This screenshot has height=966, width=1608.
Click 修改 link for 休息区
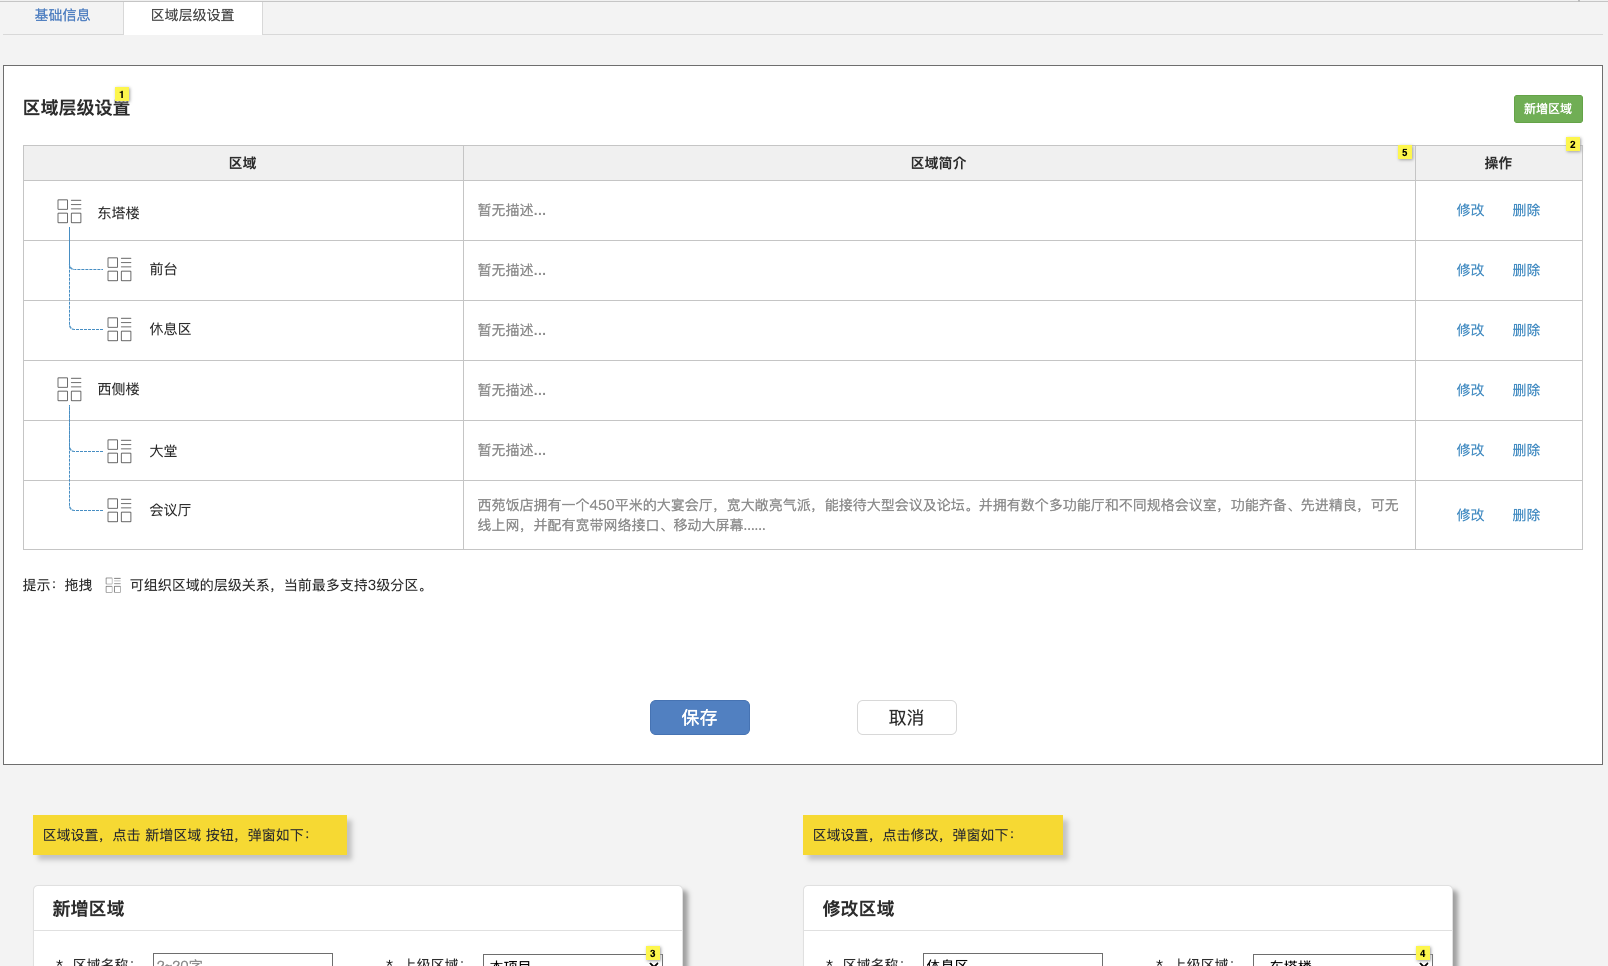point(1470,330)
